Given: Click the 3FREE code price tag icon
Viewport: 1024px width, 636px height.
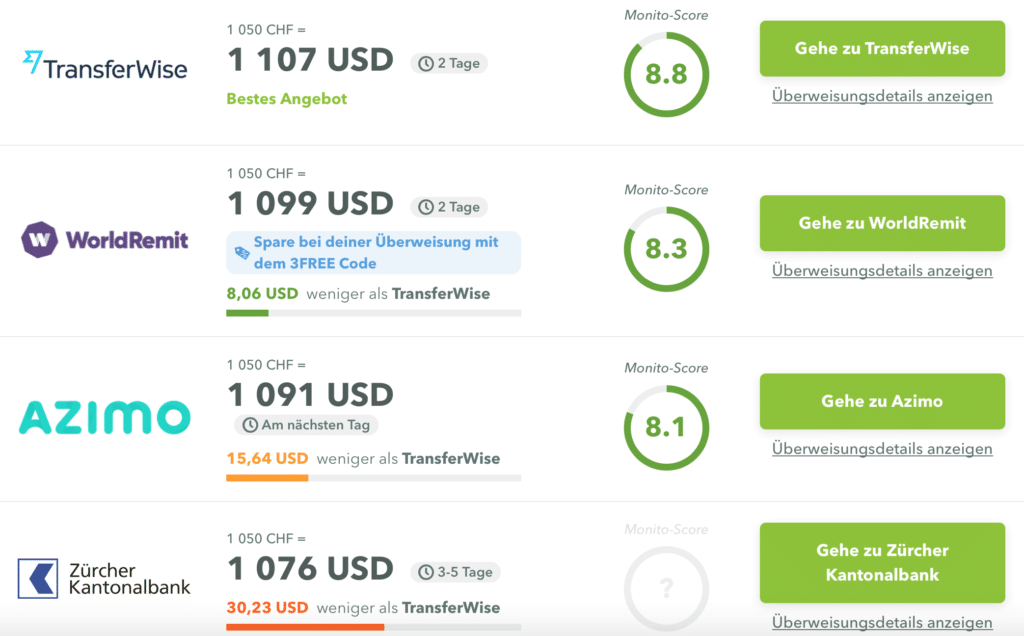Looking at the screenshot, I should (241, 253).
